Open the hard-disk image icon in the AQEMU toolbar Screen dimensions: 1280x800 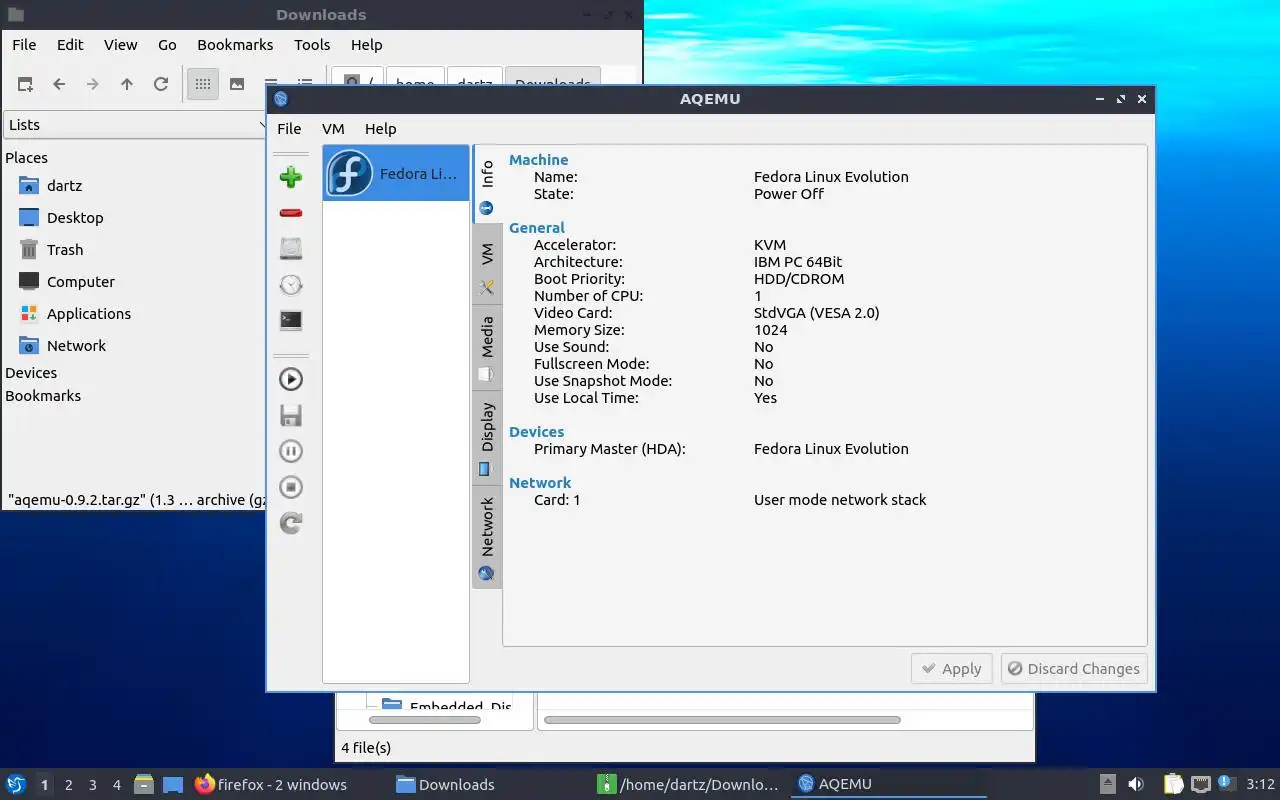tap(291, 249)
